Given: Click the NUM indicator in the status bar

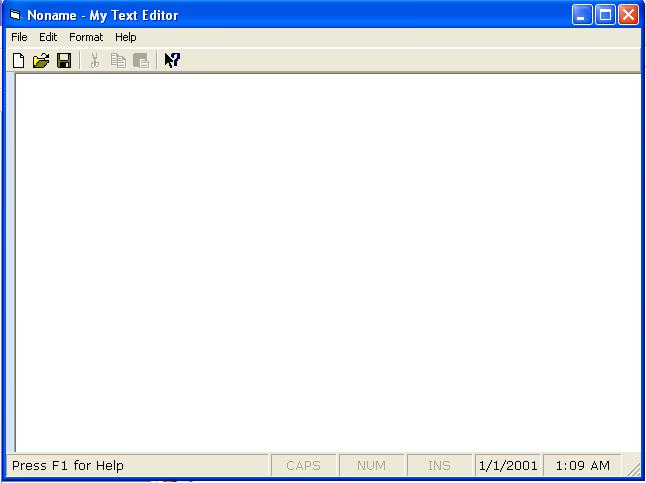Looking at the screenshot, I should pos(372,466).
